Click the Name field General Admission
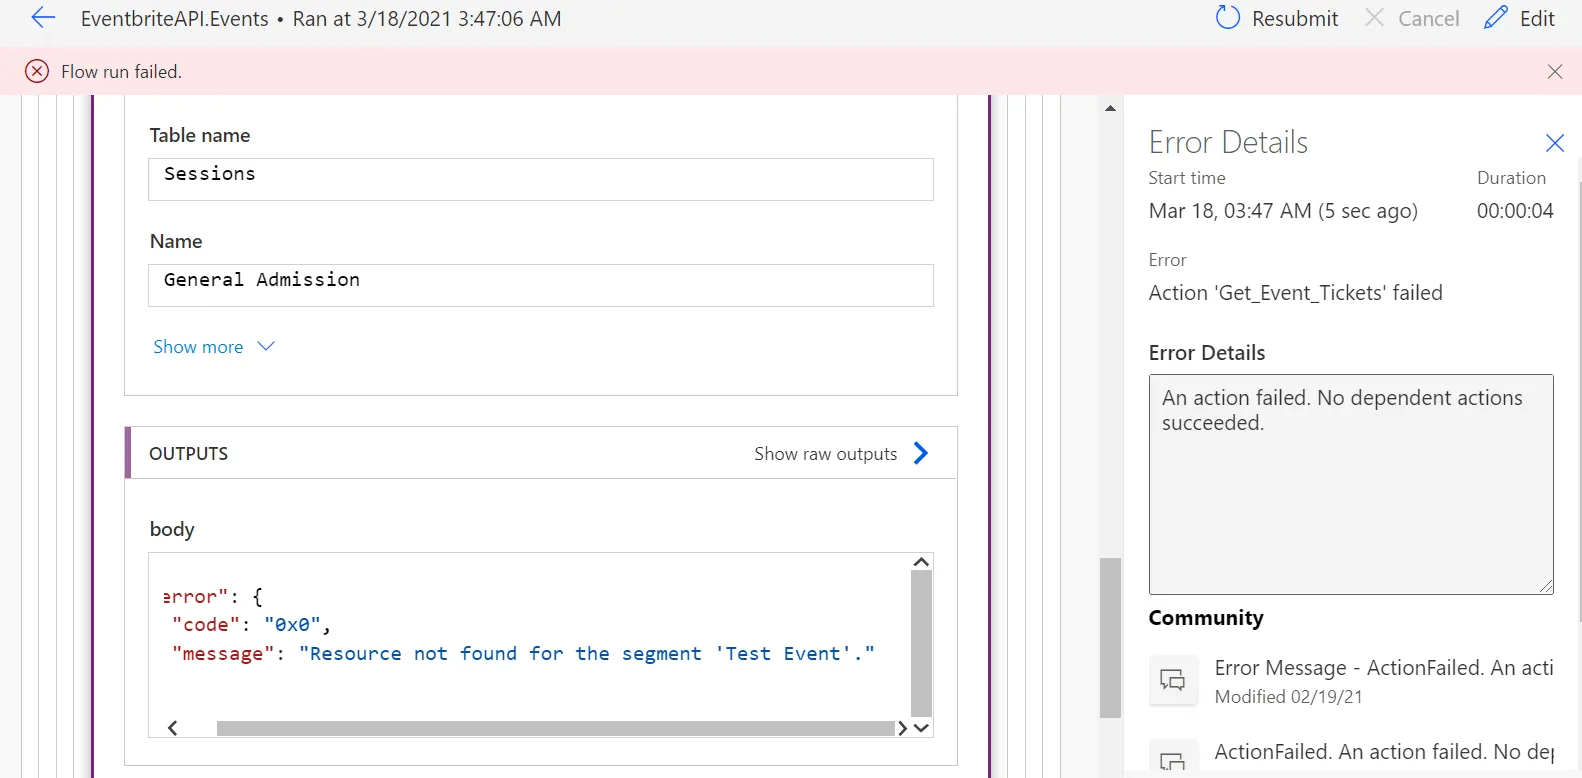 click(x=540, y=285)
